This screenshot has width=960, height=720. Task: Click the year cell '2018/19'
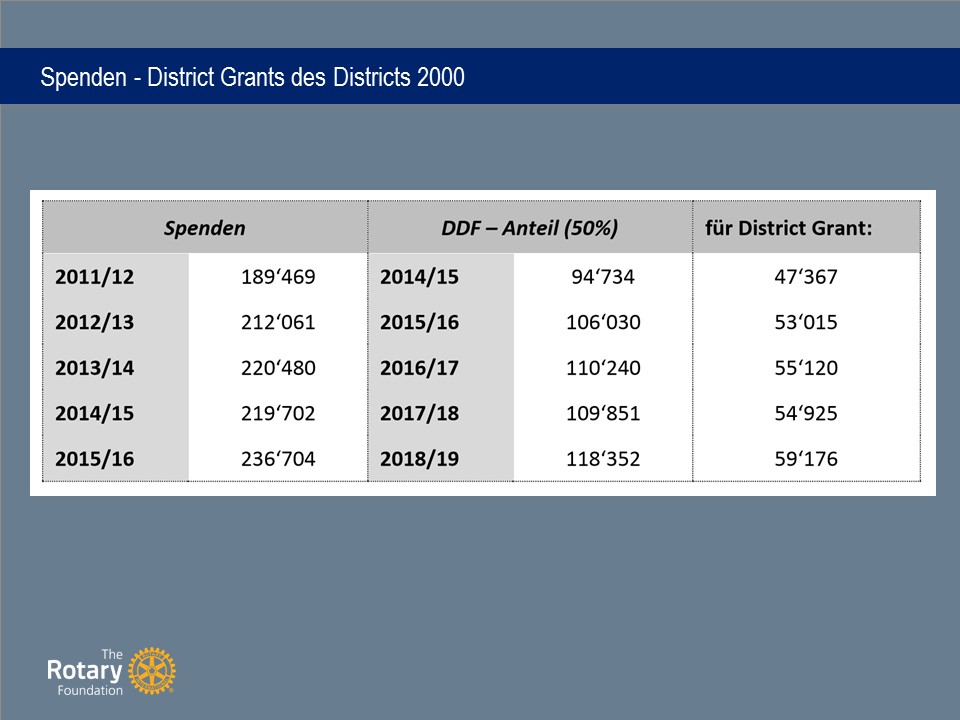click(419, 459)
